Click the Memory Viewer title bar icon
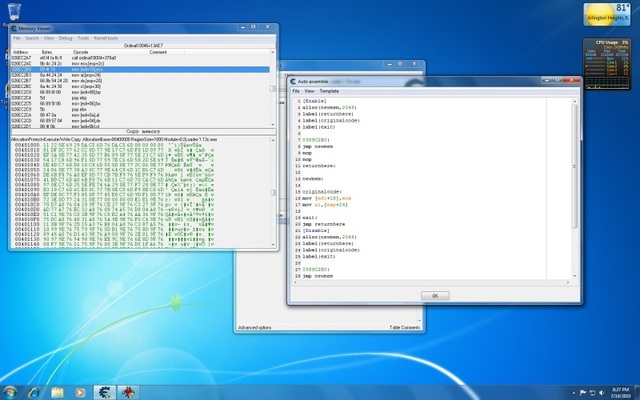640x400 pixels. [16, 29]
